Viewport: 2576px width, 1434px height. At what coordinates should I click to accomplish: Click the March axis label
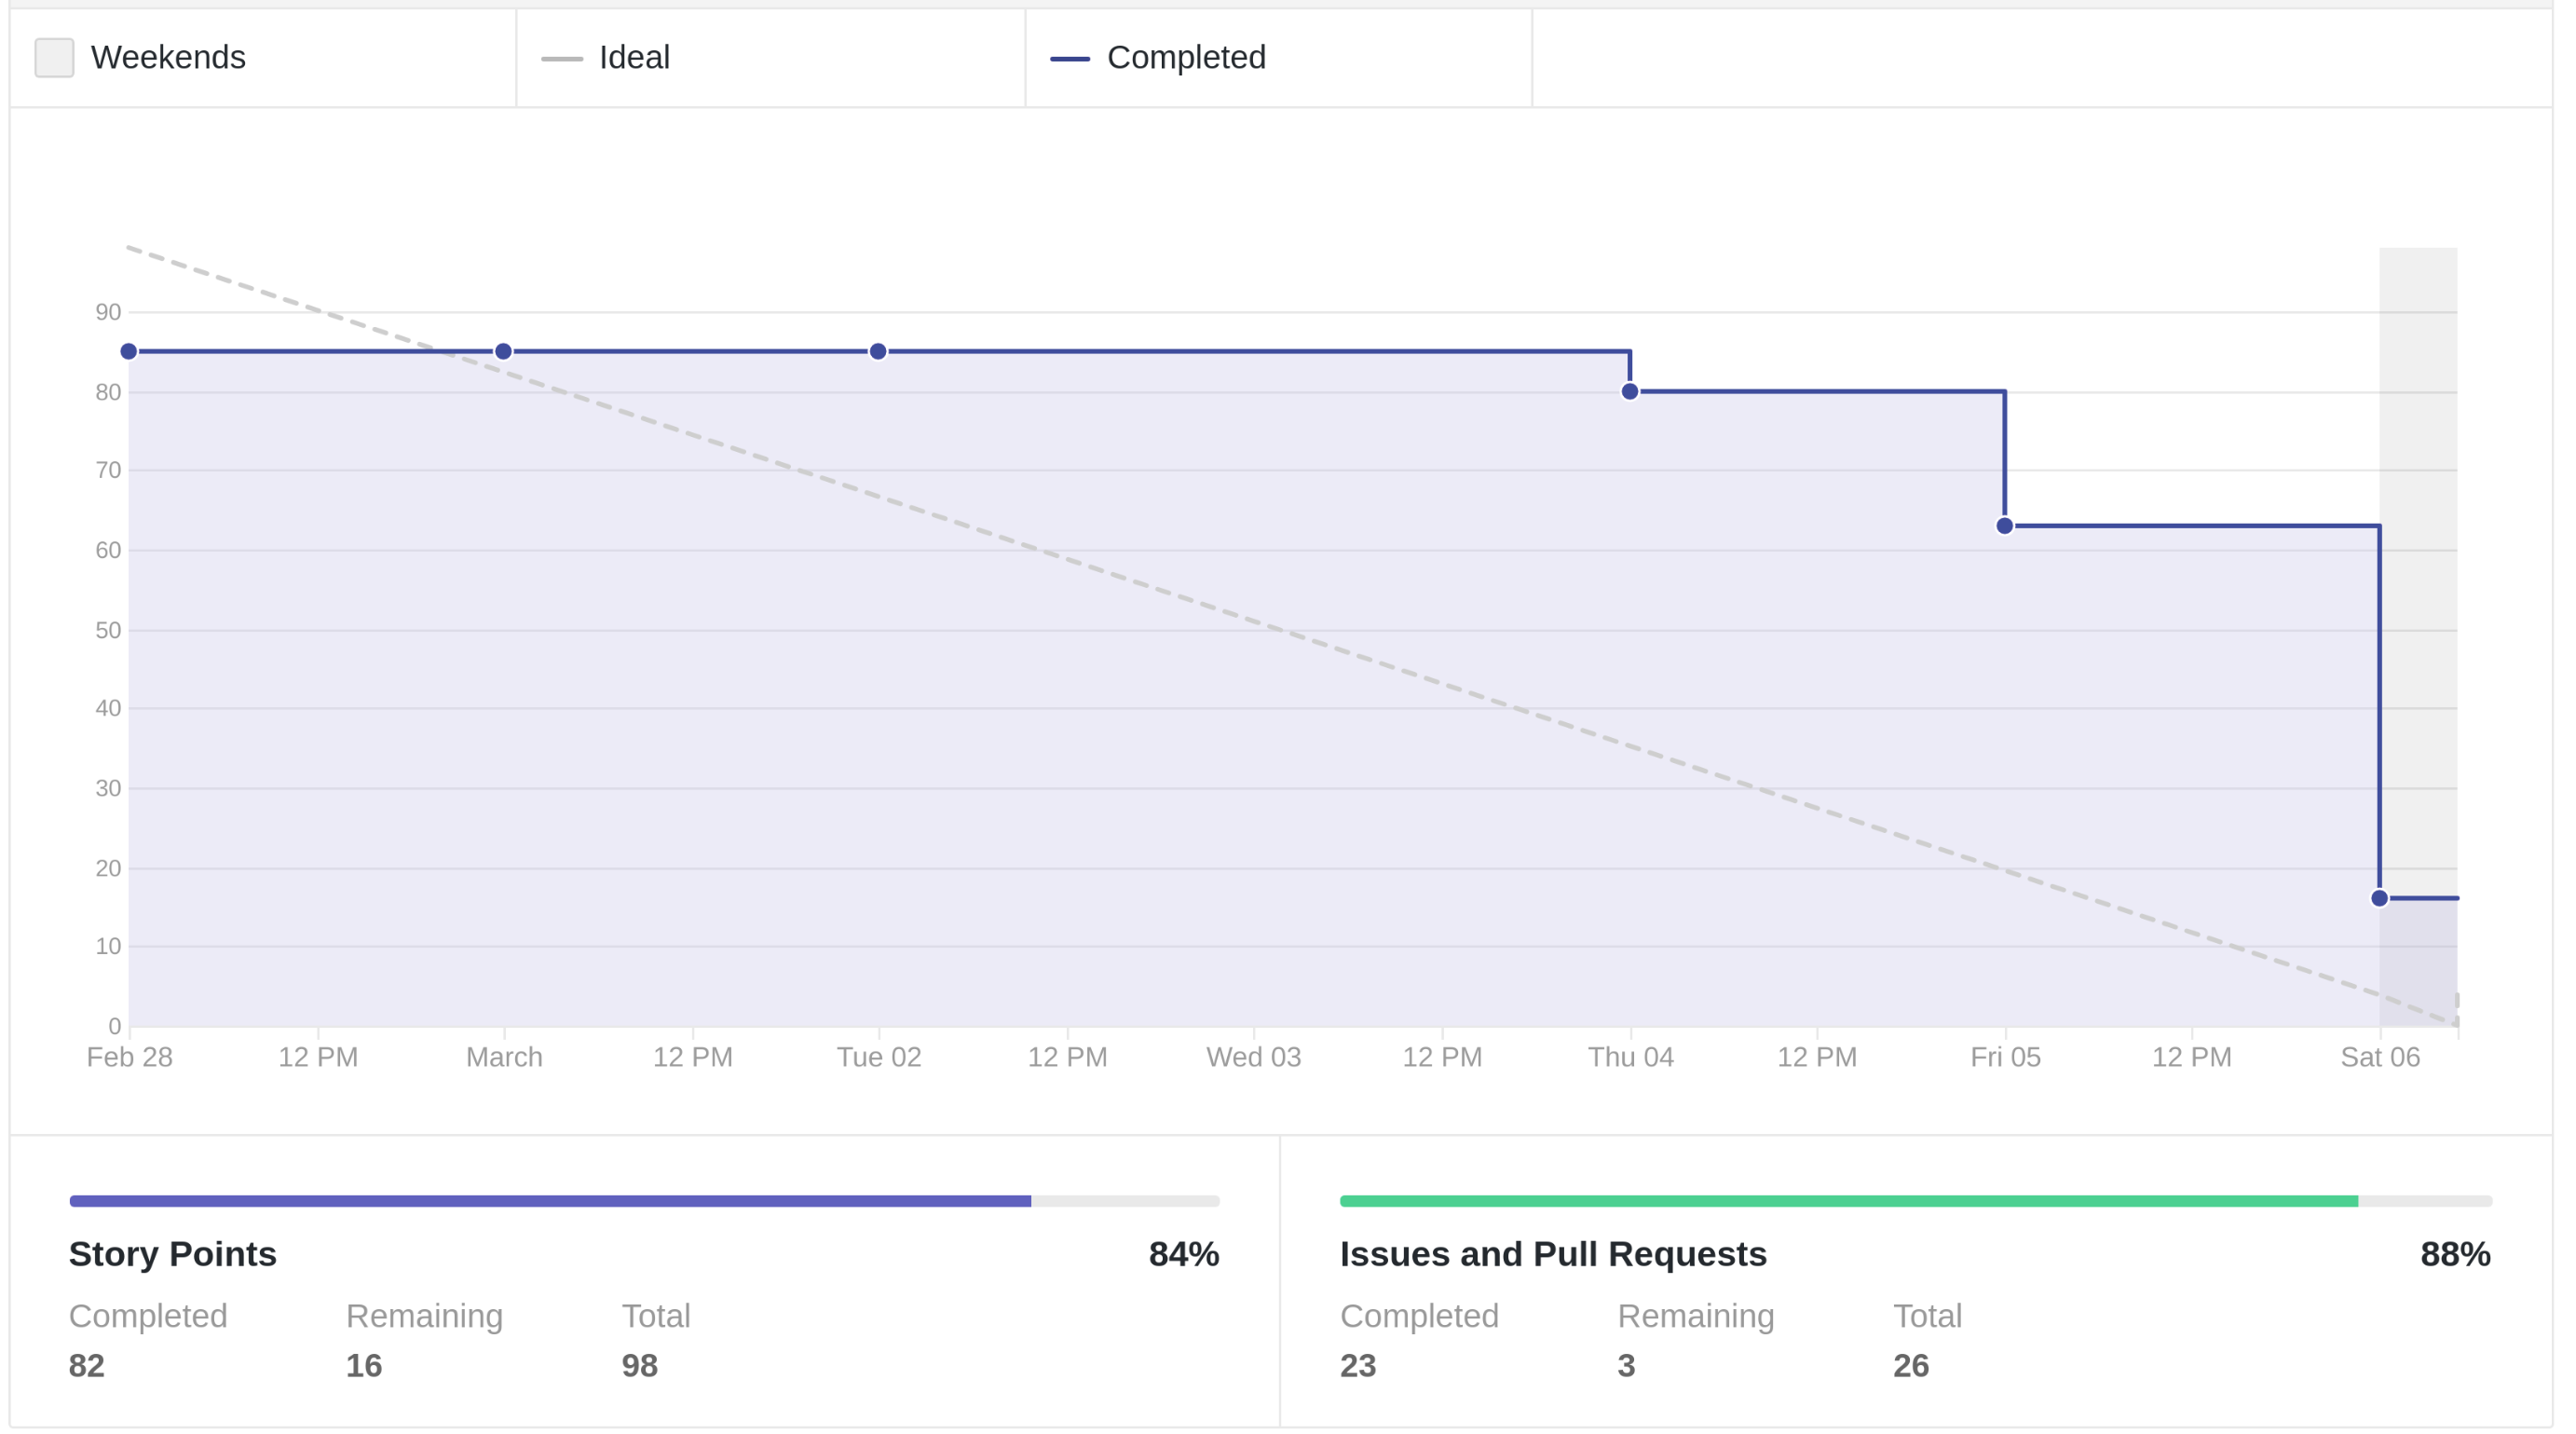[x=504, y=1057]
